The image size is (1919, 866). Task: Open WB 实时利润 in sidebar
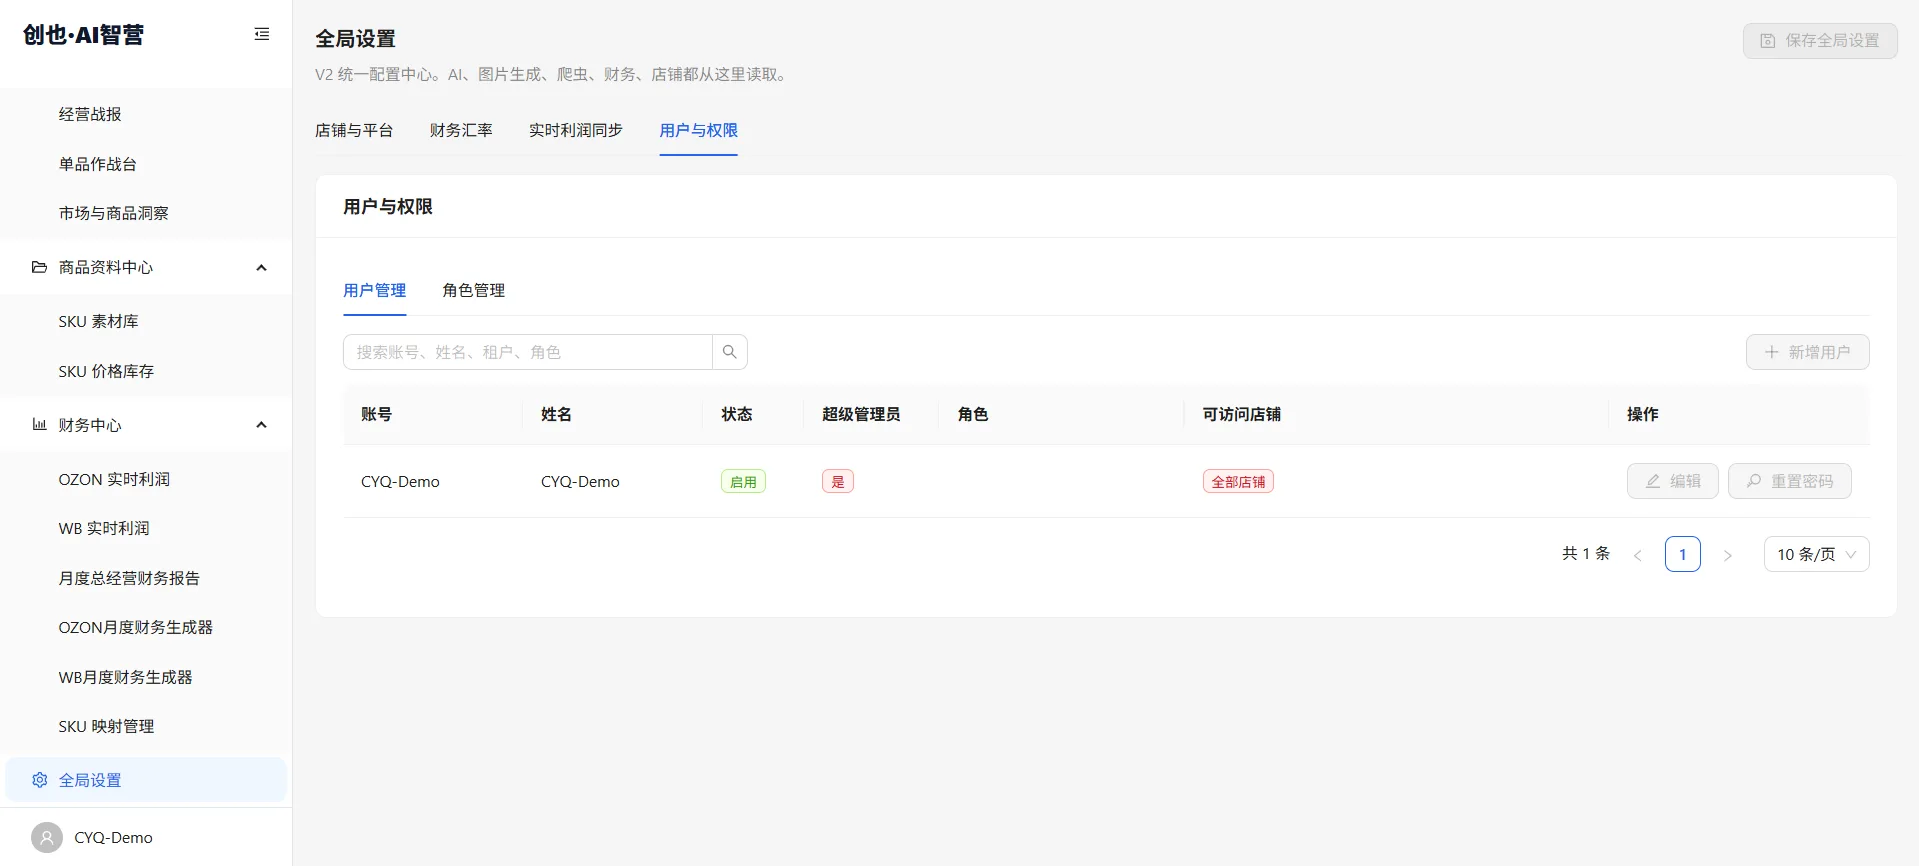click(146, 528)
